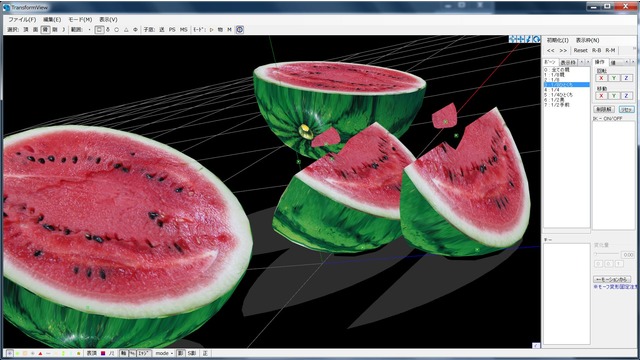Select the diamond range selection tool
This screenshot has width=640, height=360.
(x=135, y=29)
